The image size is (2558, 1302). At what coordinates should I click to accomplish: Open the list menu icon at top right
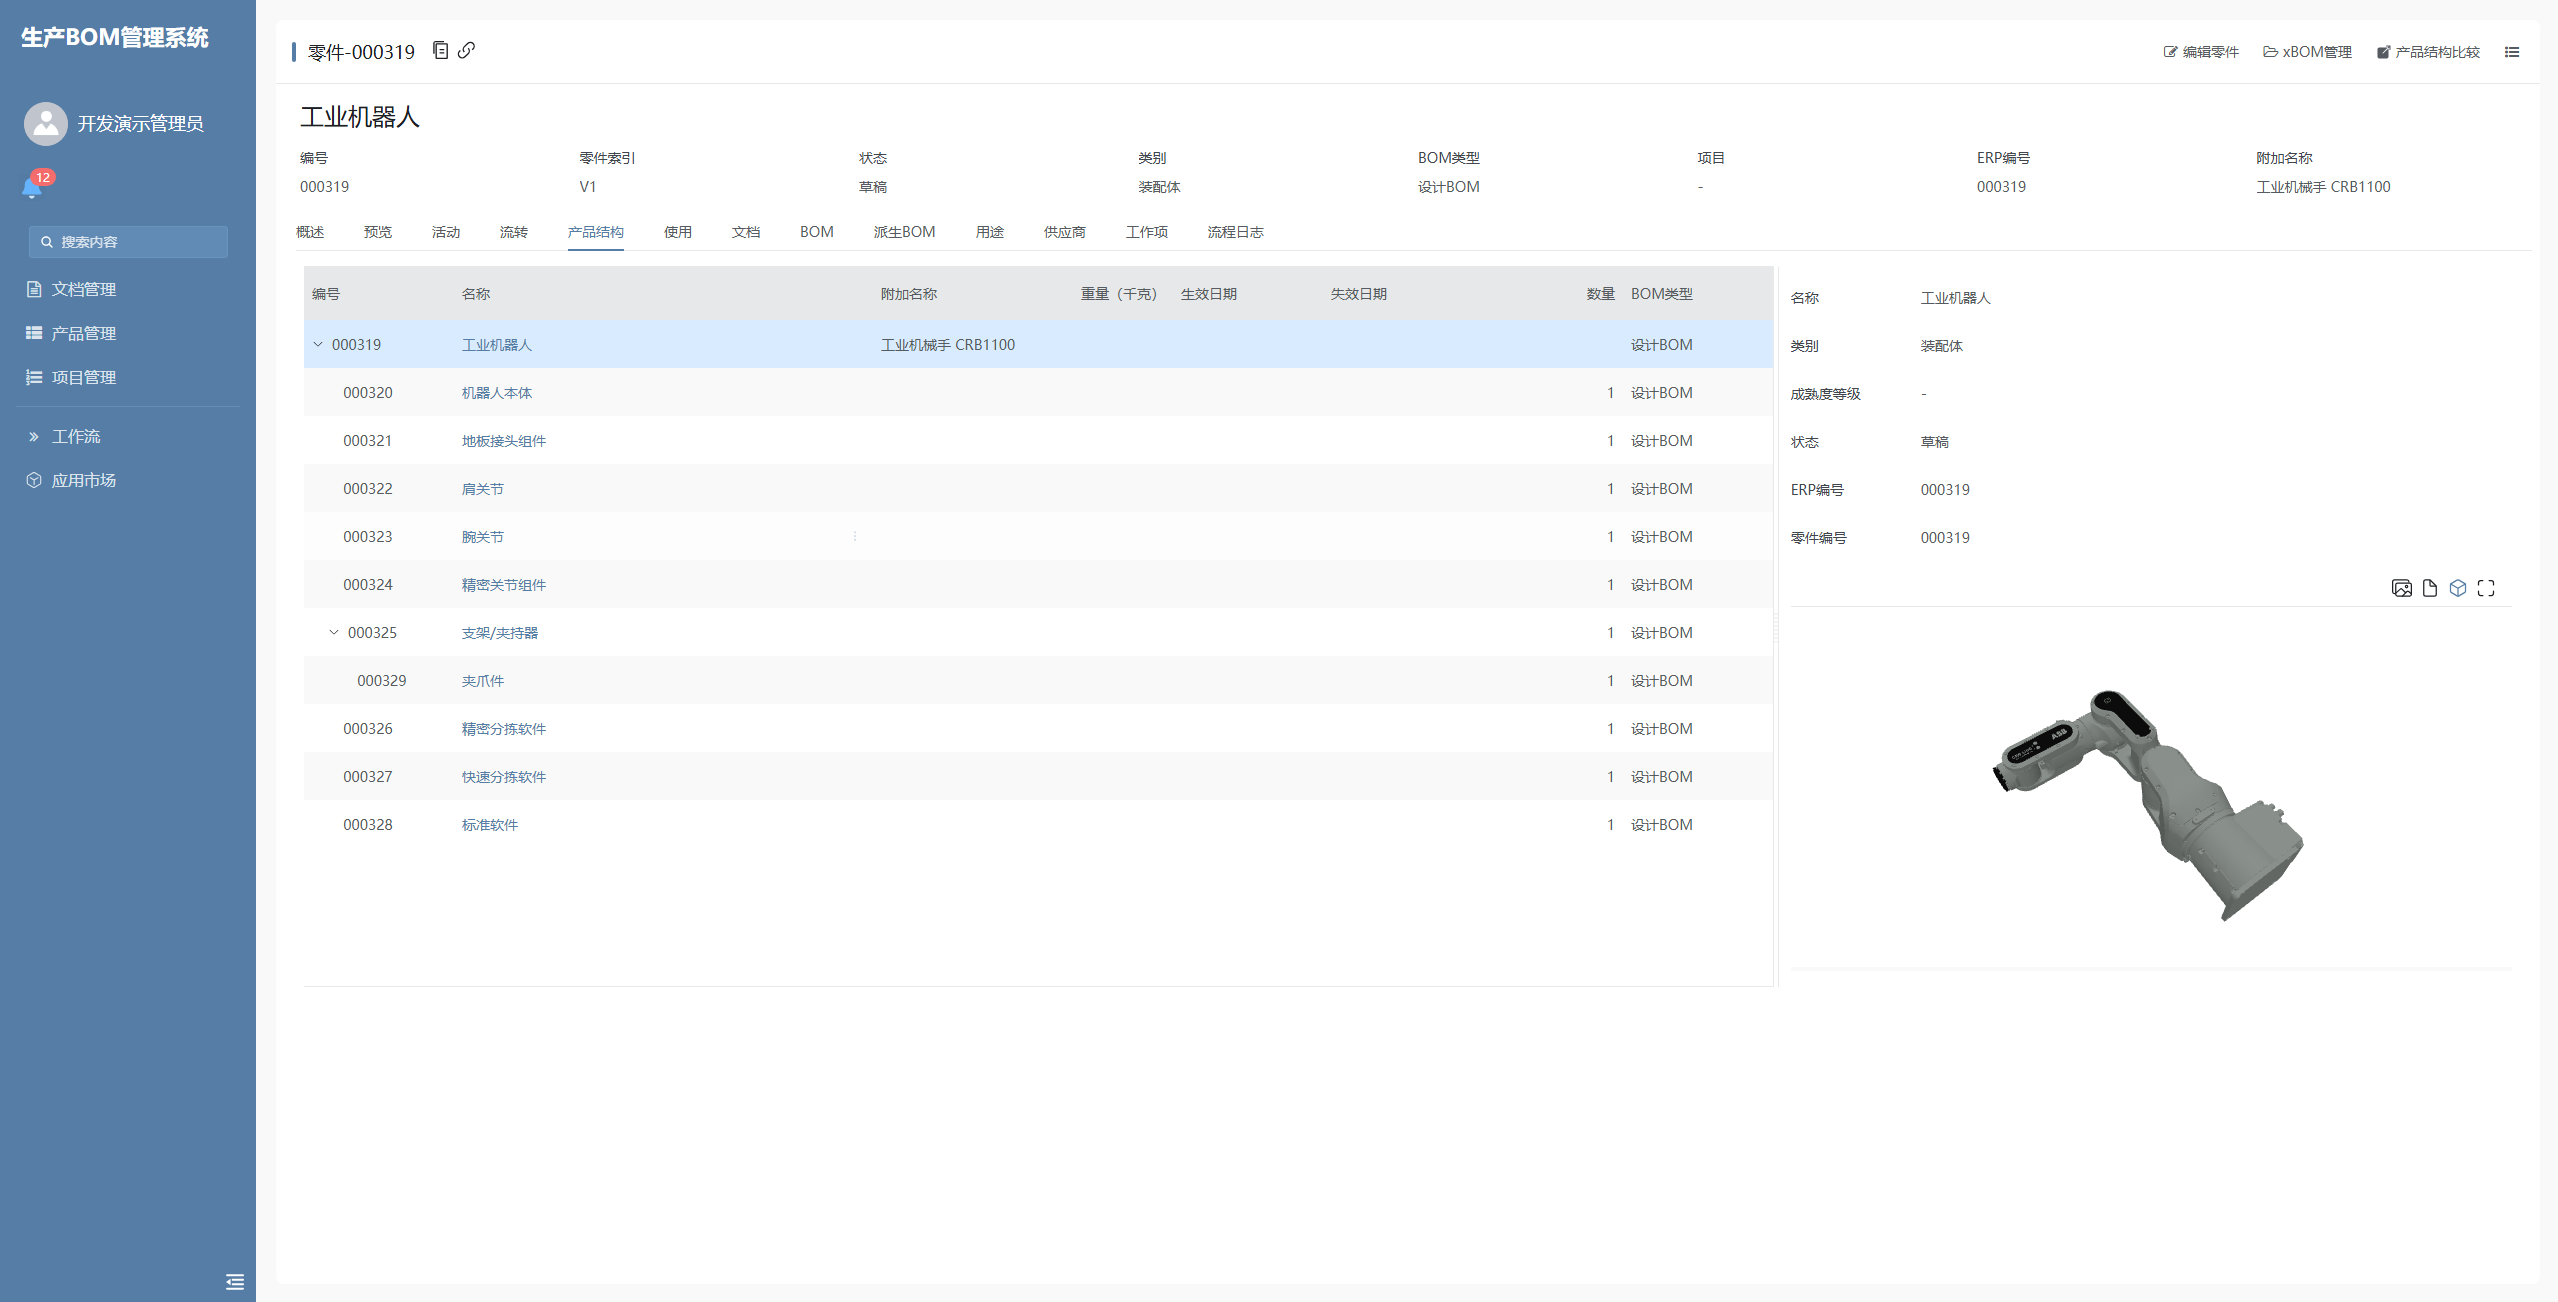pos(2512,52)
